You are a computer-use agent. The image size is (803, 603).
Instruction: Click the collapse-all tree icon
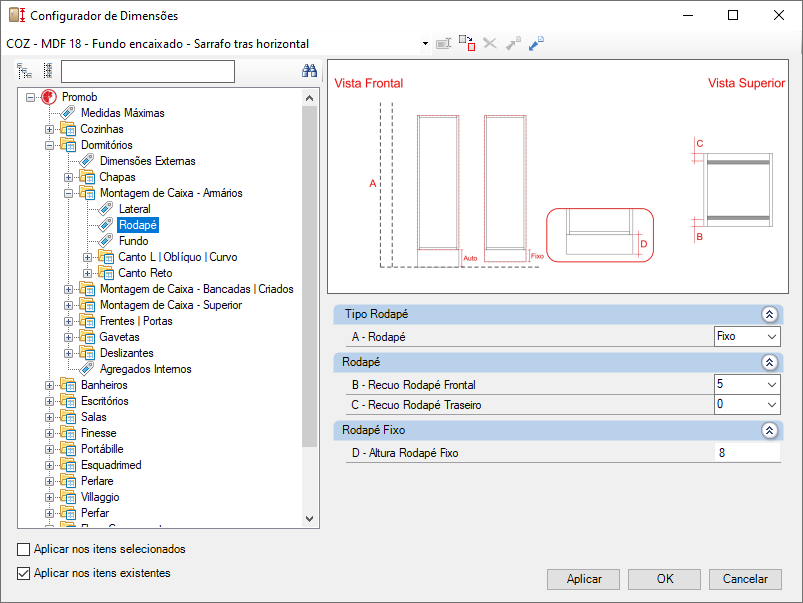(x=48, y=71)
